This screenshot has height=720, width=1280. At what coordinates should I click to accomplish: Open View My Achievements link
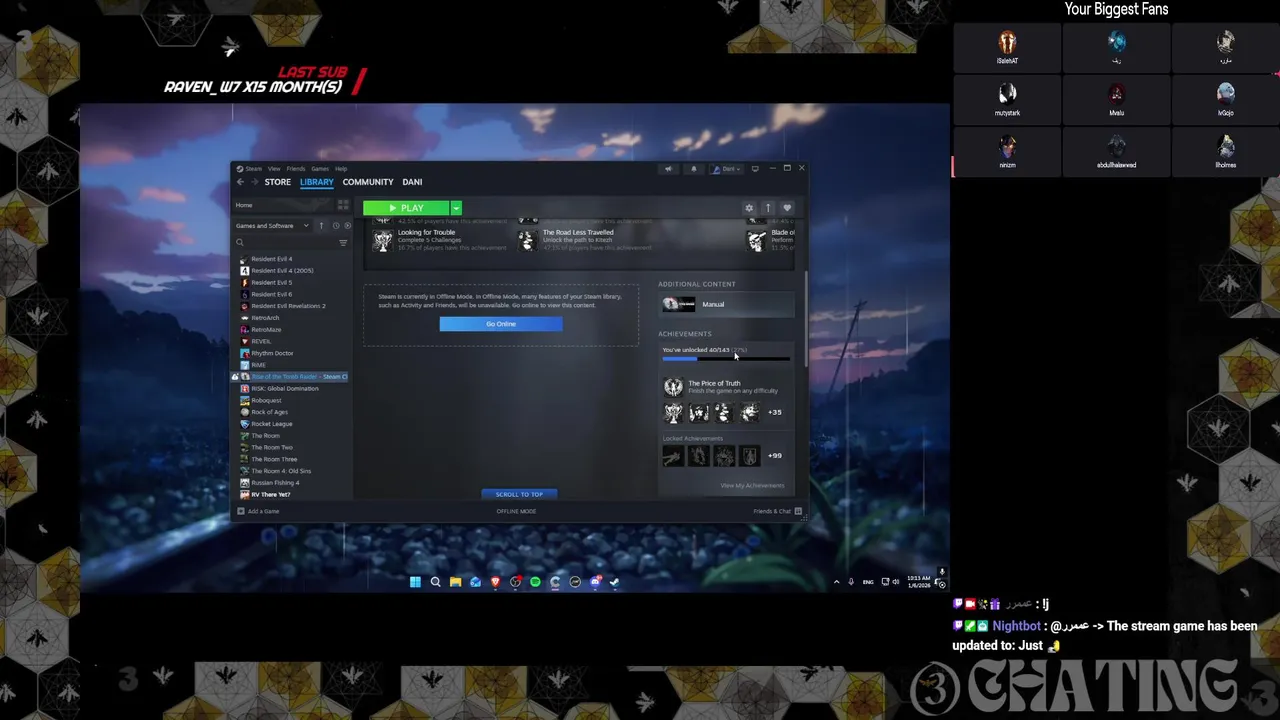point(752,486)
